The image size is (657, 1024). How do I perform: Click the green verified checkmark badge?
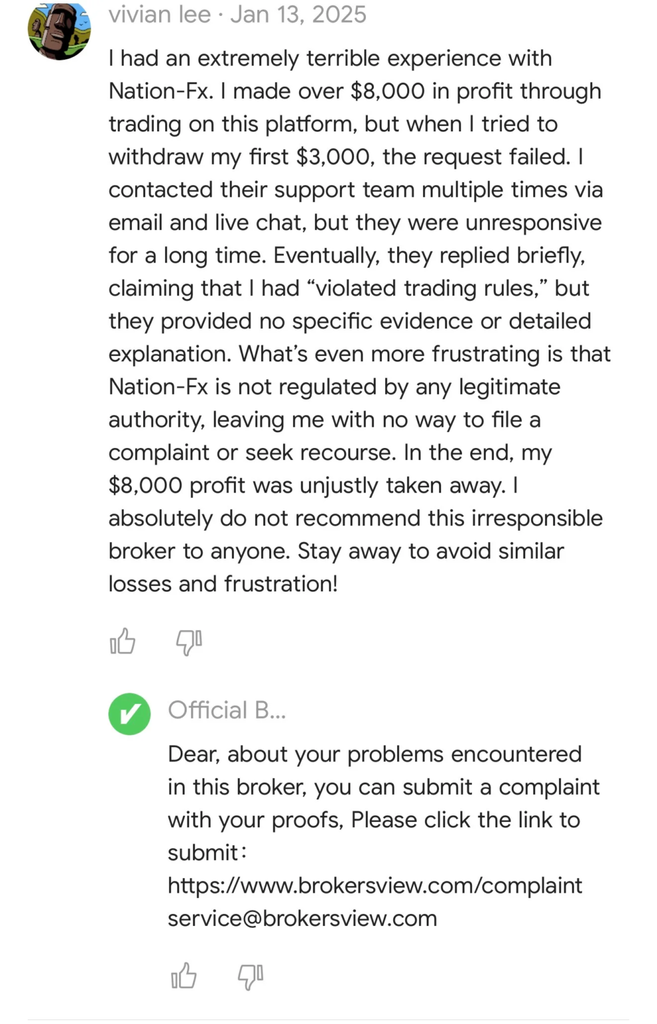[129, 714]
